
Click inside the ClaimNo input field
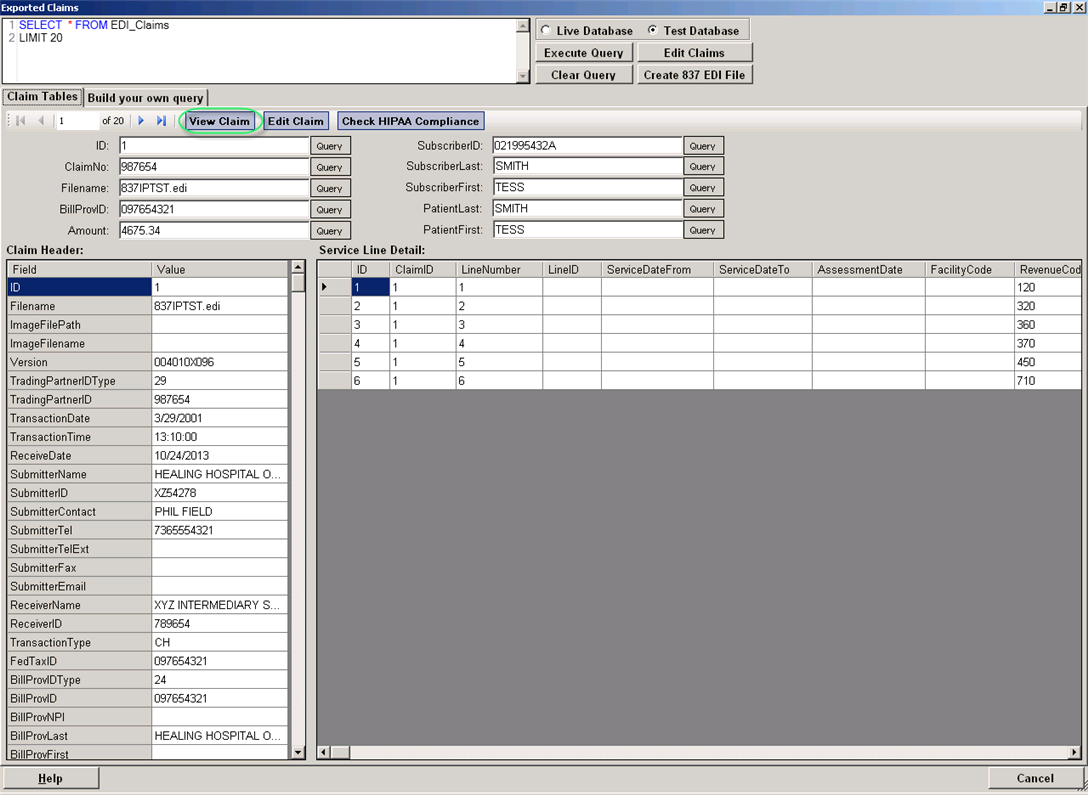pos(213,167)
